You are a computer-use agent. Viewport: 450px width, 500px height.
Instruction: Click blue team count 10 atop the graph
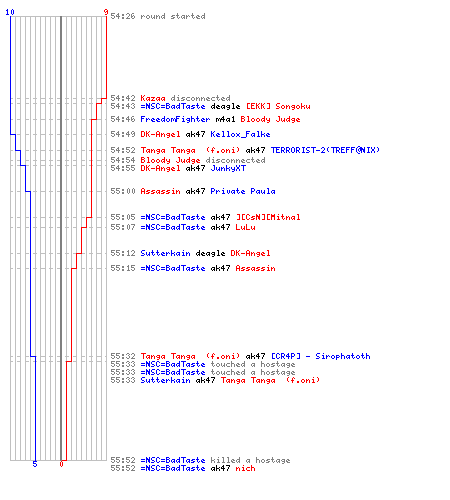click(x=10, y=12)
